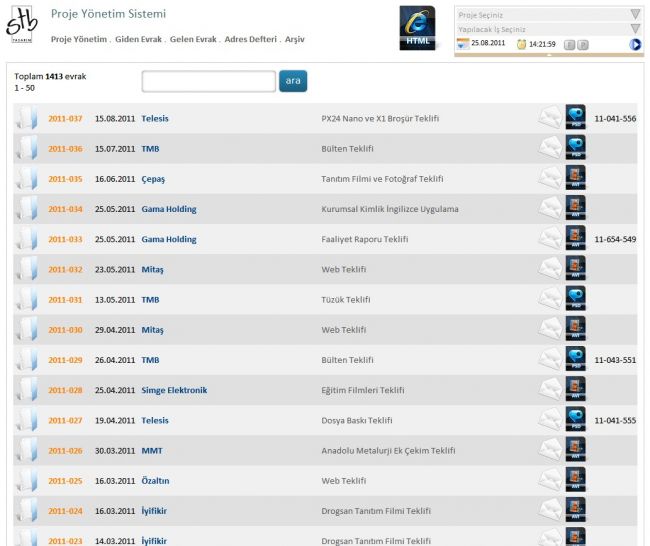Screen dimensions: 650x546
Task: Expand the "Proje Seçiniz" dropdown
Action: pos(635,15)
